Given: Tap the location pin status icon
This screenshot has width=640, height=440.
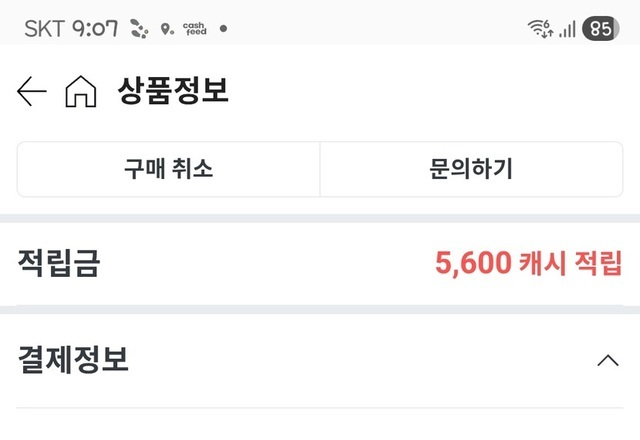Looking at the screenshot, I should point(166,29).
